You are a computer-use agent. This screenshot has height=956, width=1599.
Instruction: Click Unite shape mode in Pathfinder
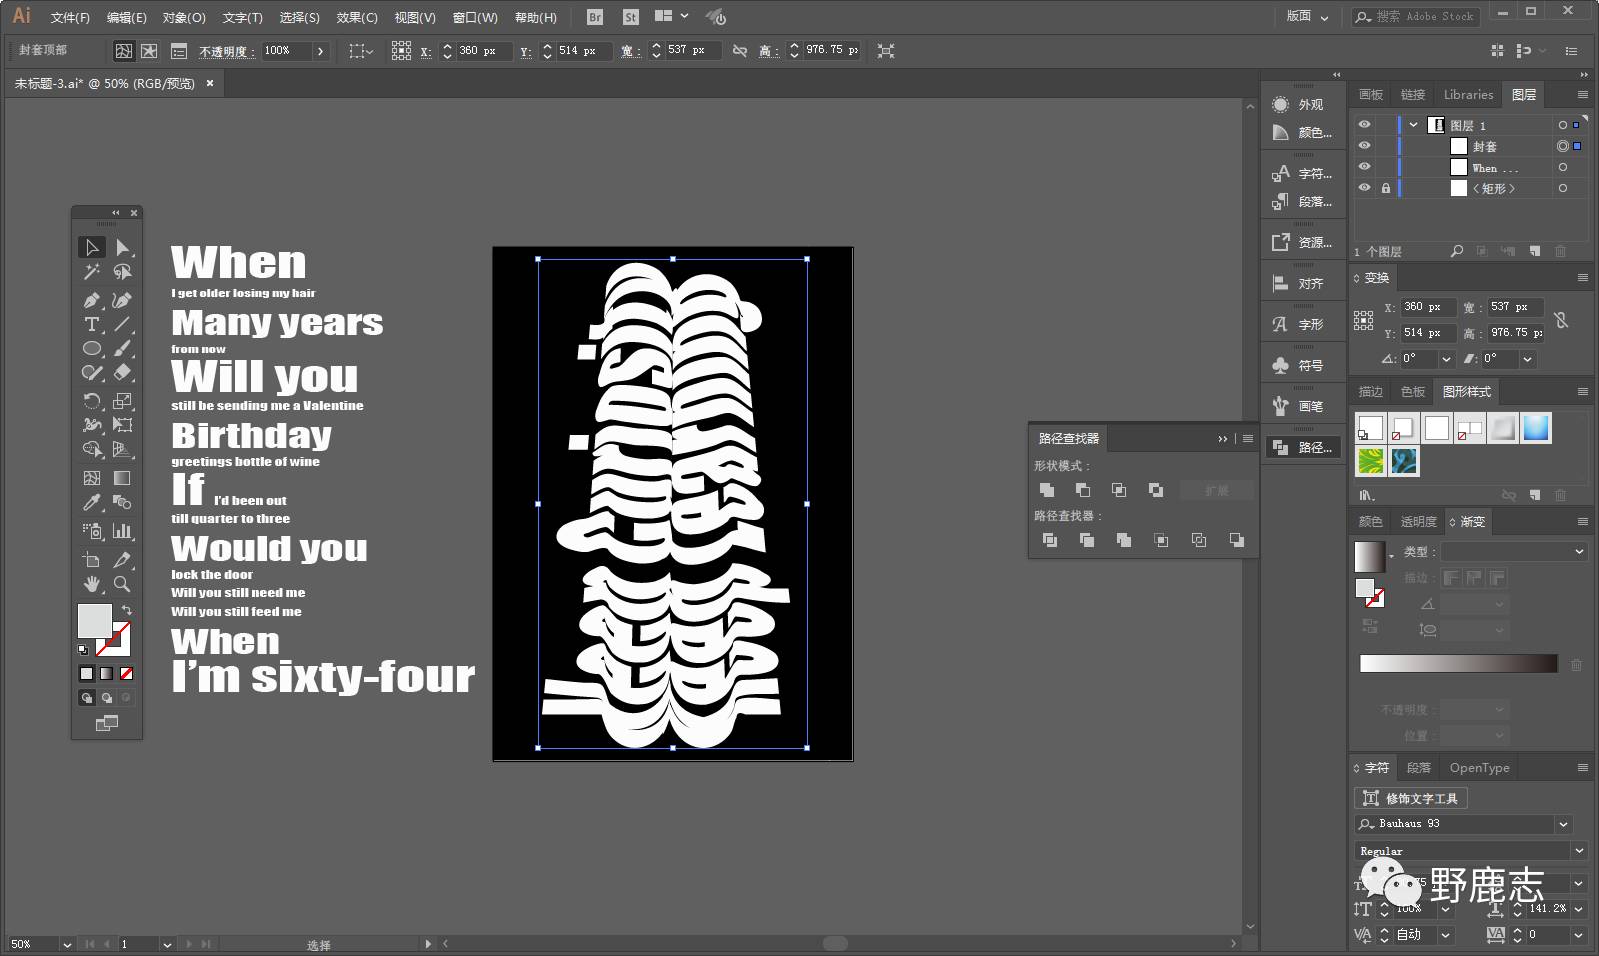1047,490
